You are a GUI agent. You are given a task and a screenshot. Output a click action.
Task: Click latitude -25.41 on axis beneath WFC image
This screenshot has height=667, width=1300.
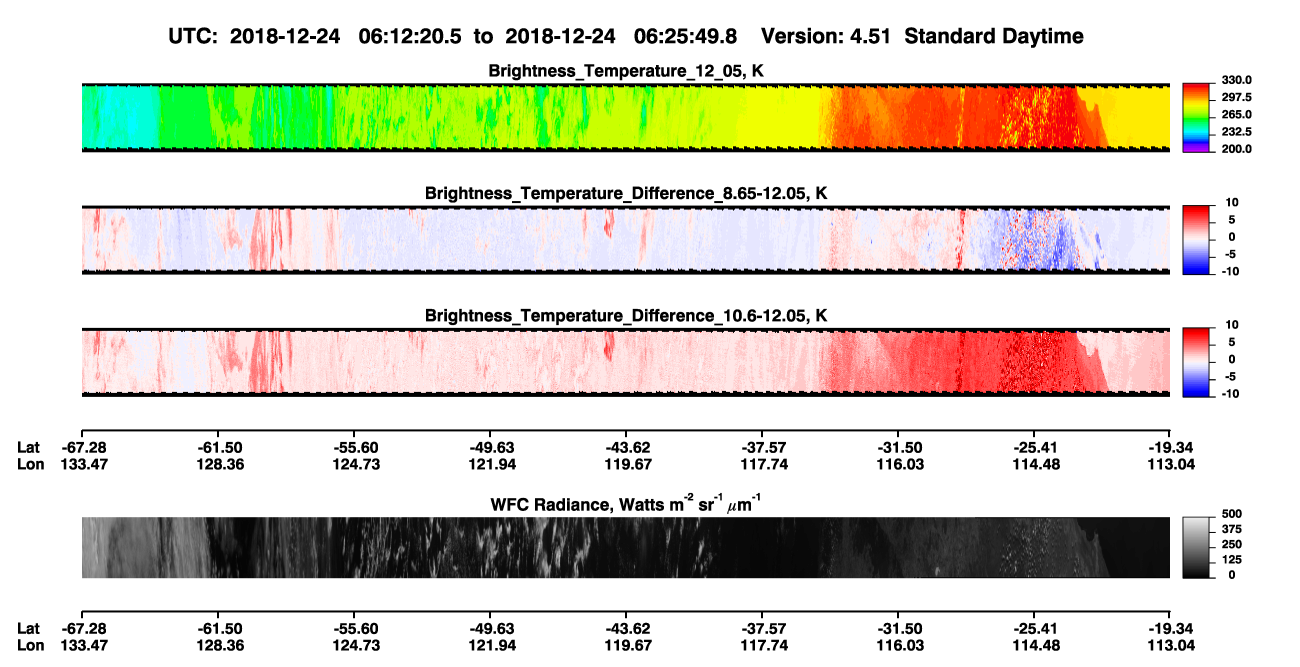pos(1034,628)
